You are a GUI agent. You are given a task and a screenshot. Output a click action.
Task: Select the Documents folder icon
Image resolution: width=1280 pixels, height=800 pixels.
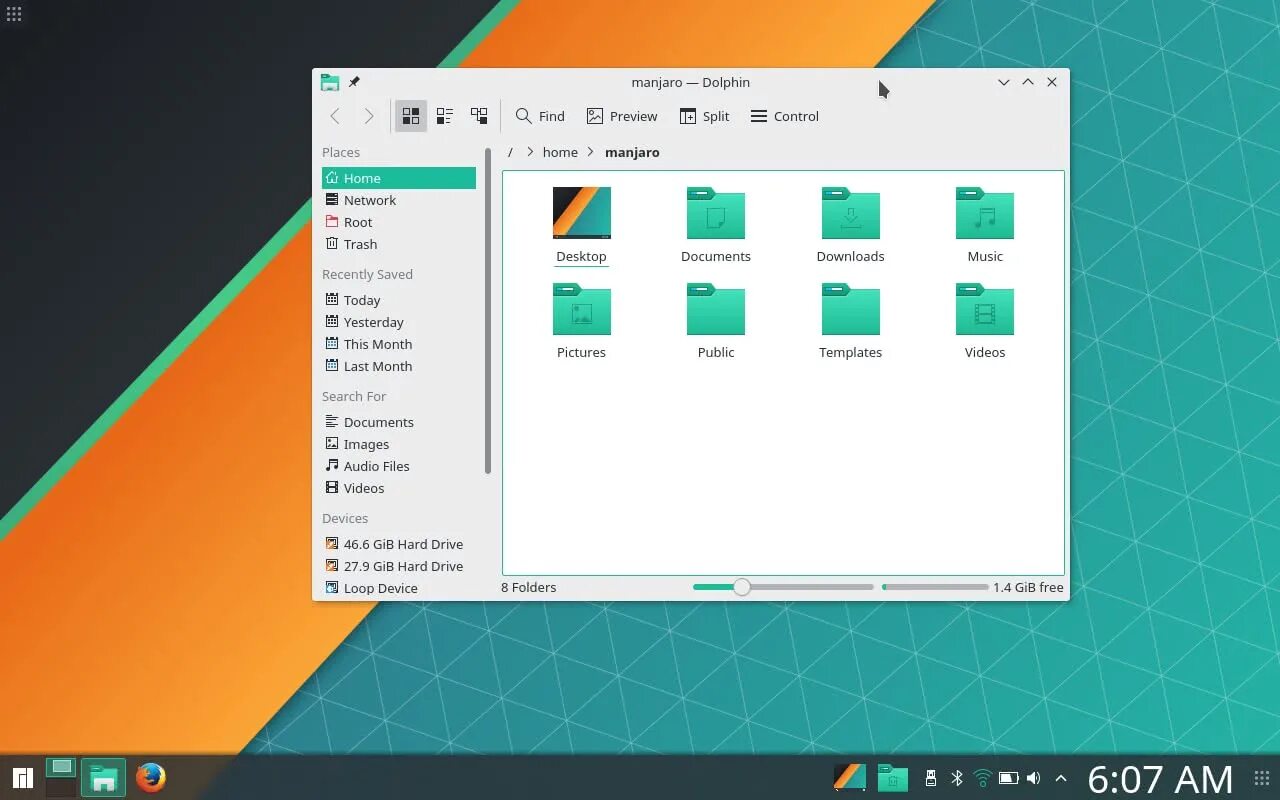pyautogui.click(x=716, y=213)
